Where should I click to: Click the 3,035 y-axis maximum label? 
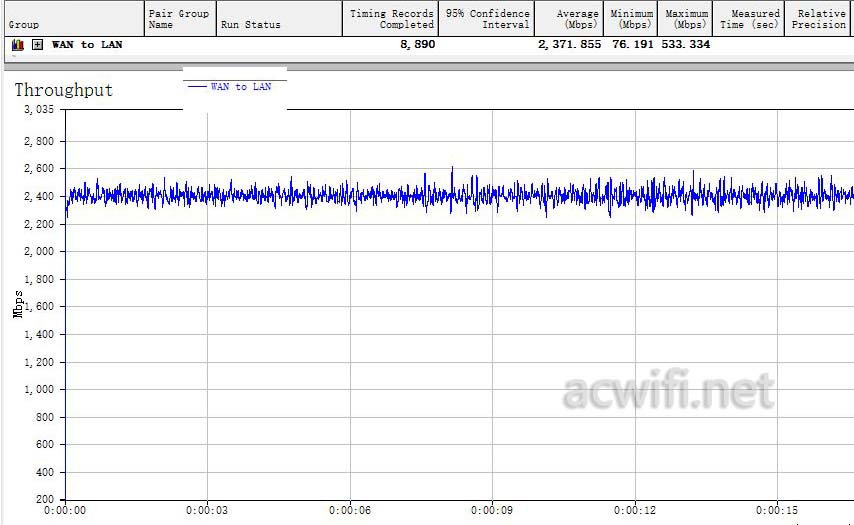point(39,109)
